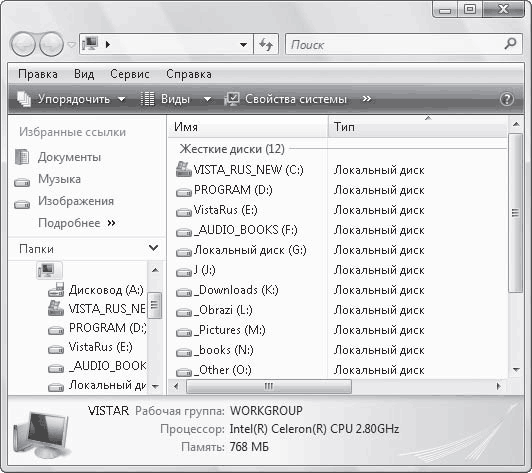Screen dimensions: 532x473
Task: Click the vertical file list scrollbar thumb
Action: click(516, 212)
